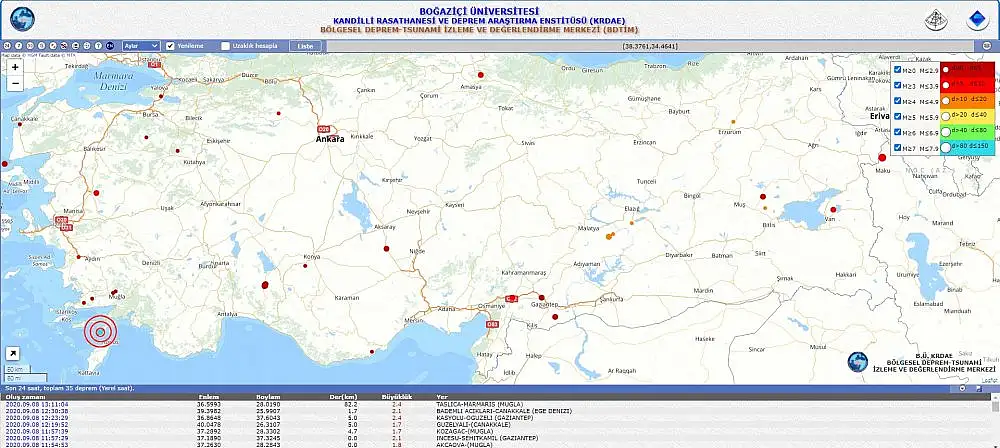Open the Aylar dropdown
1000x448 pixels.
(x=141, y=46)
